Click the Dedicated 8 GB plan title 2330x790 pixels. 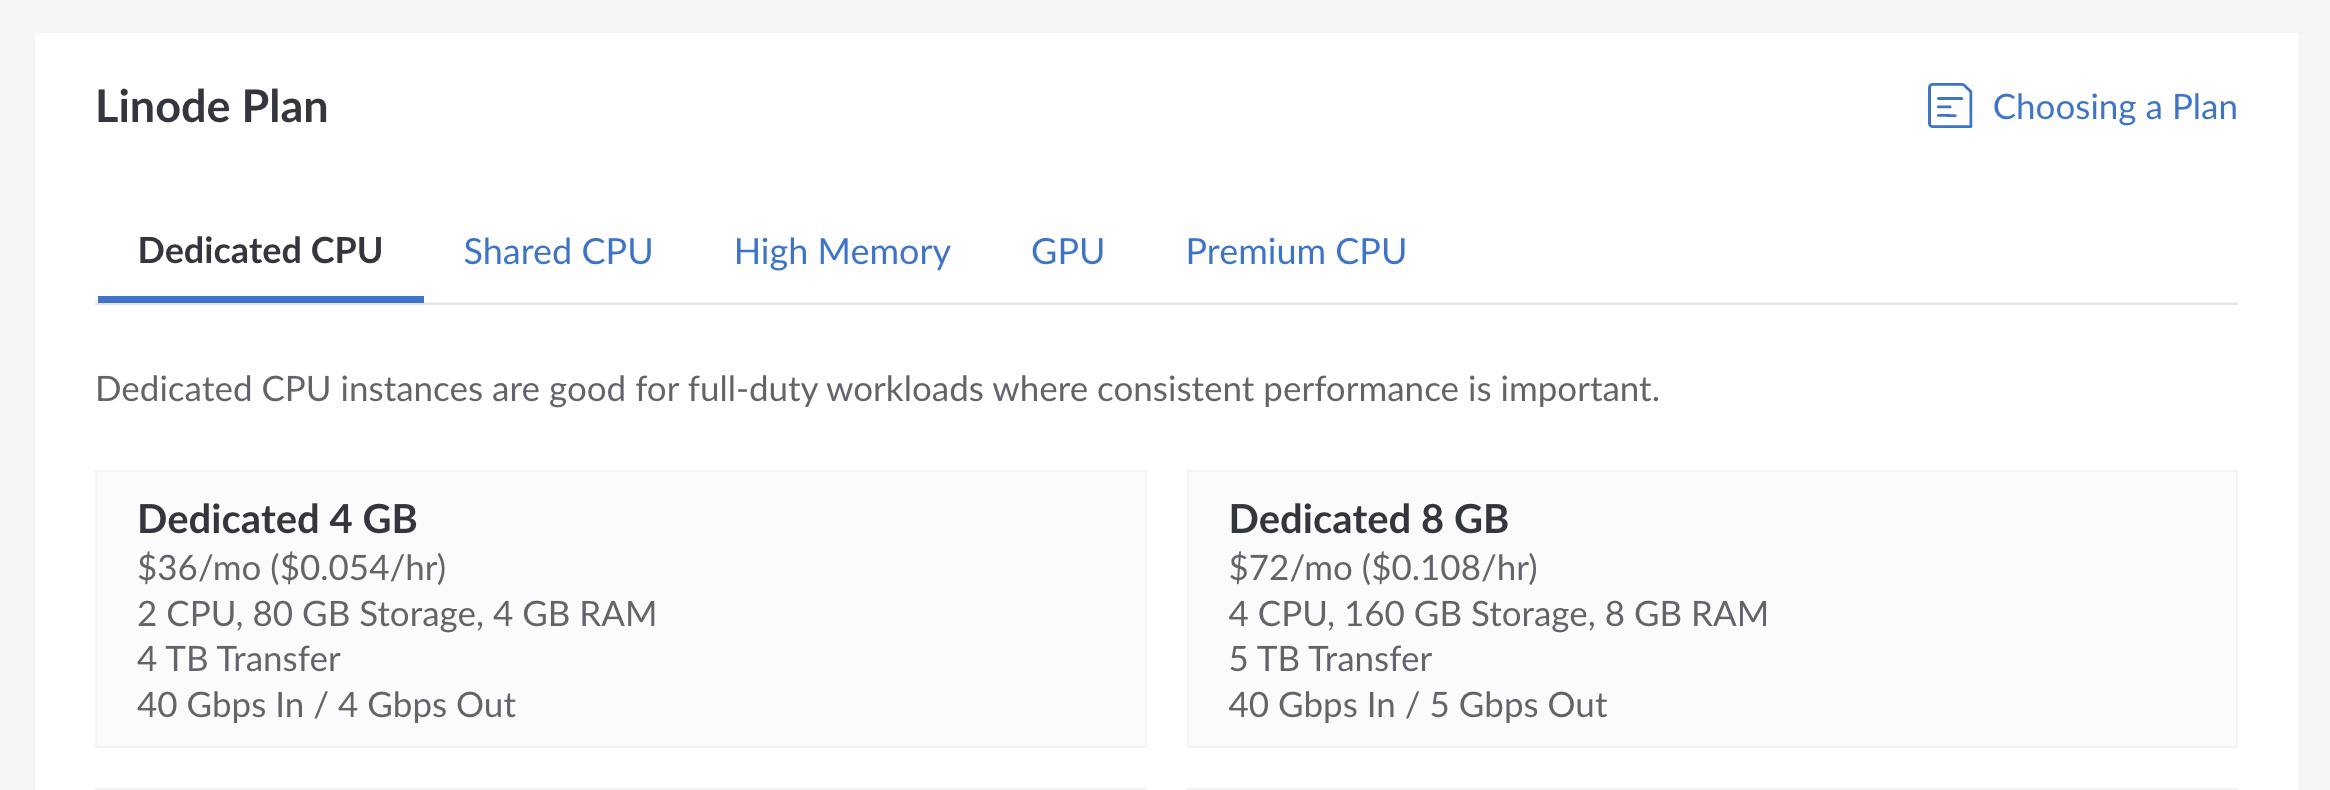coord(1369,519)
